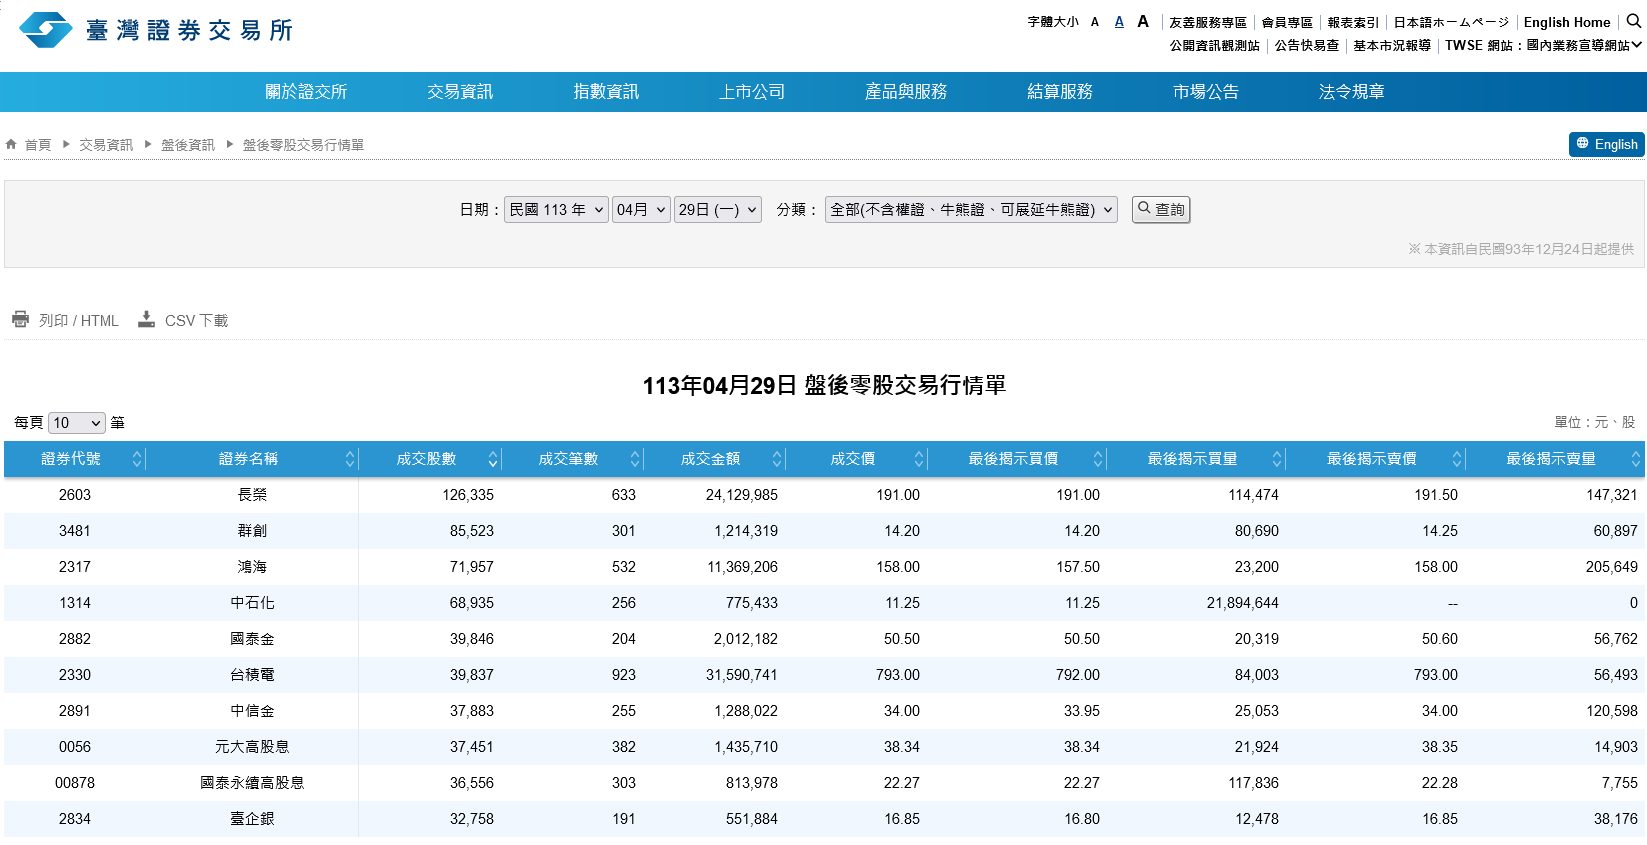Sort by 最後揭示賣量 column arrows
This screenshot has height=845, width=1647.
pos(1636,459)
